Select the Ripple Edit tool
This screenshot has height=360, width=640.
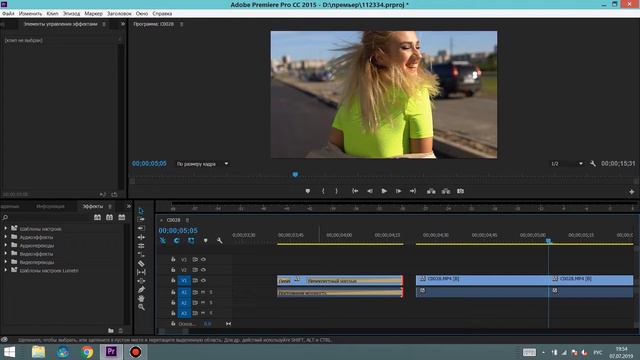tap(141, 228)
